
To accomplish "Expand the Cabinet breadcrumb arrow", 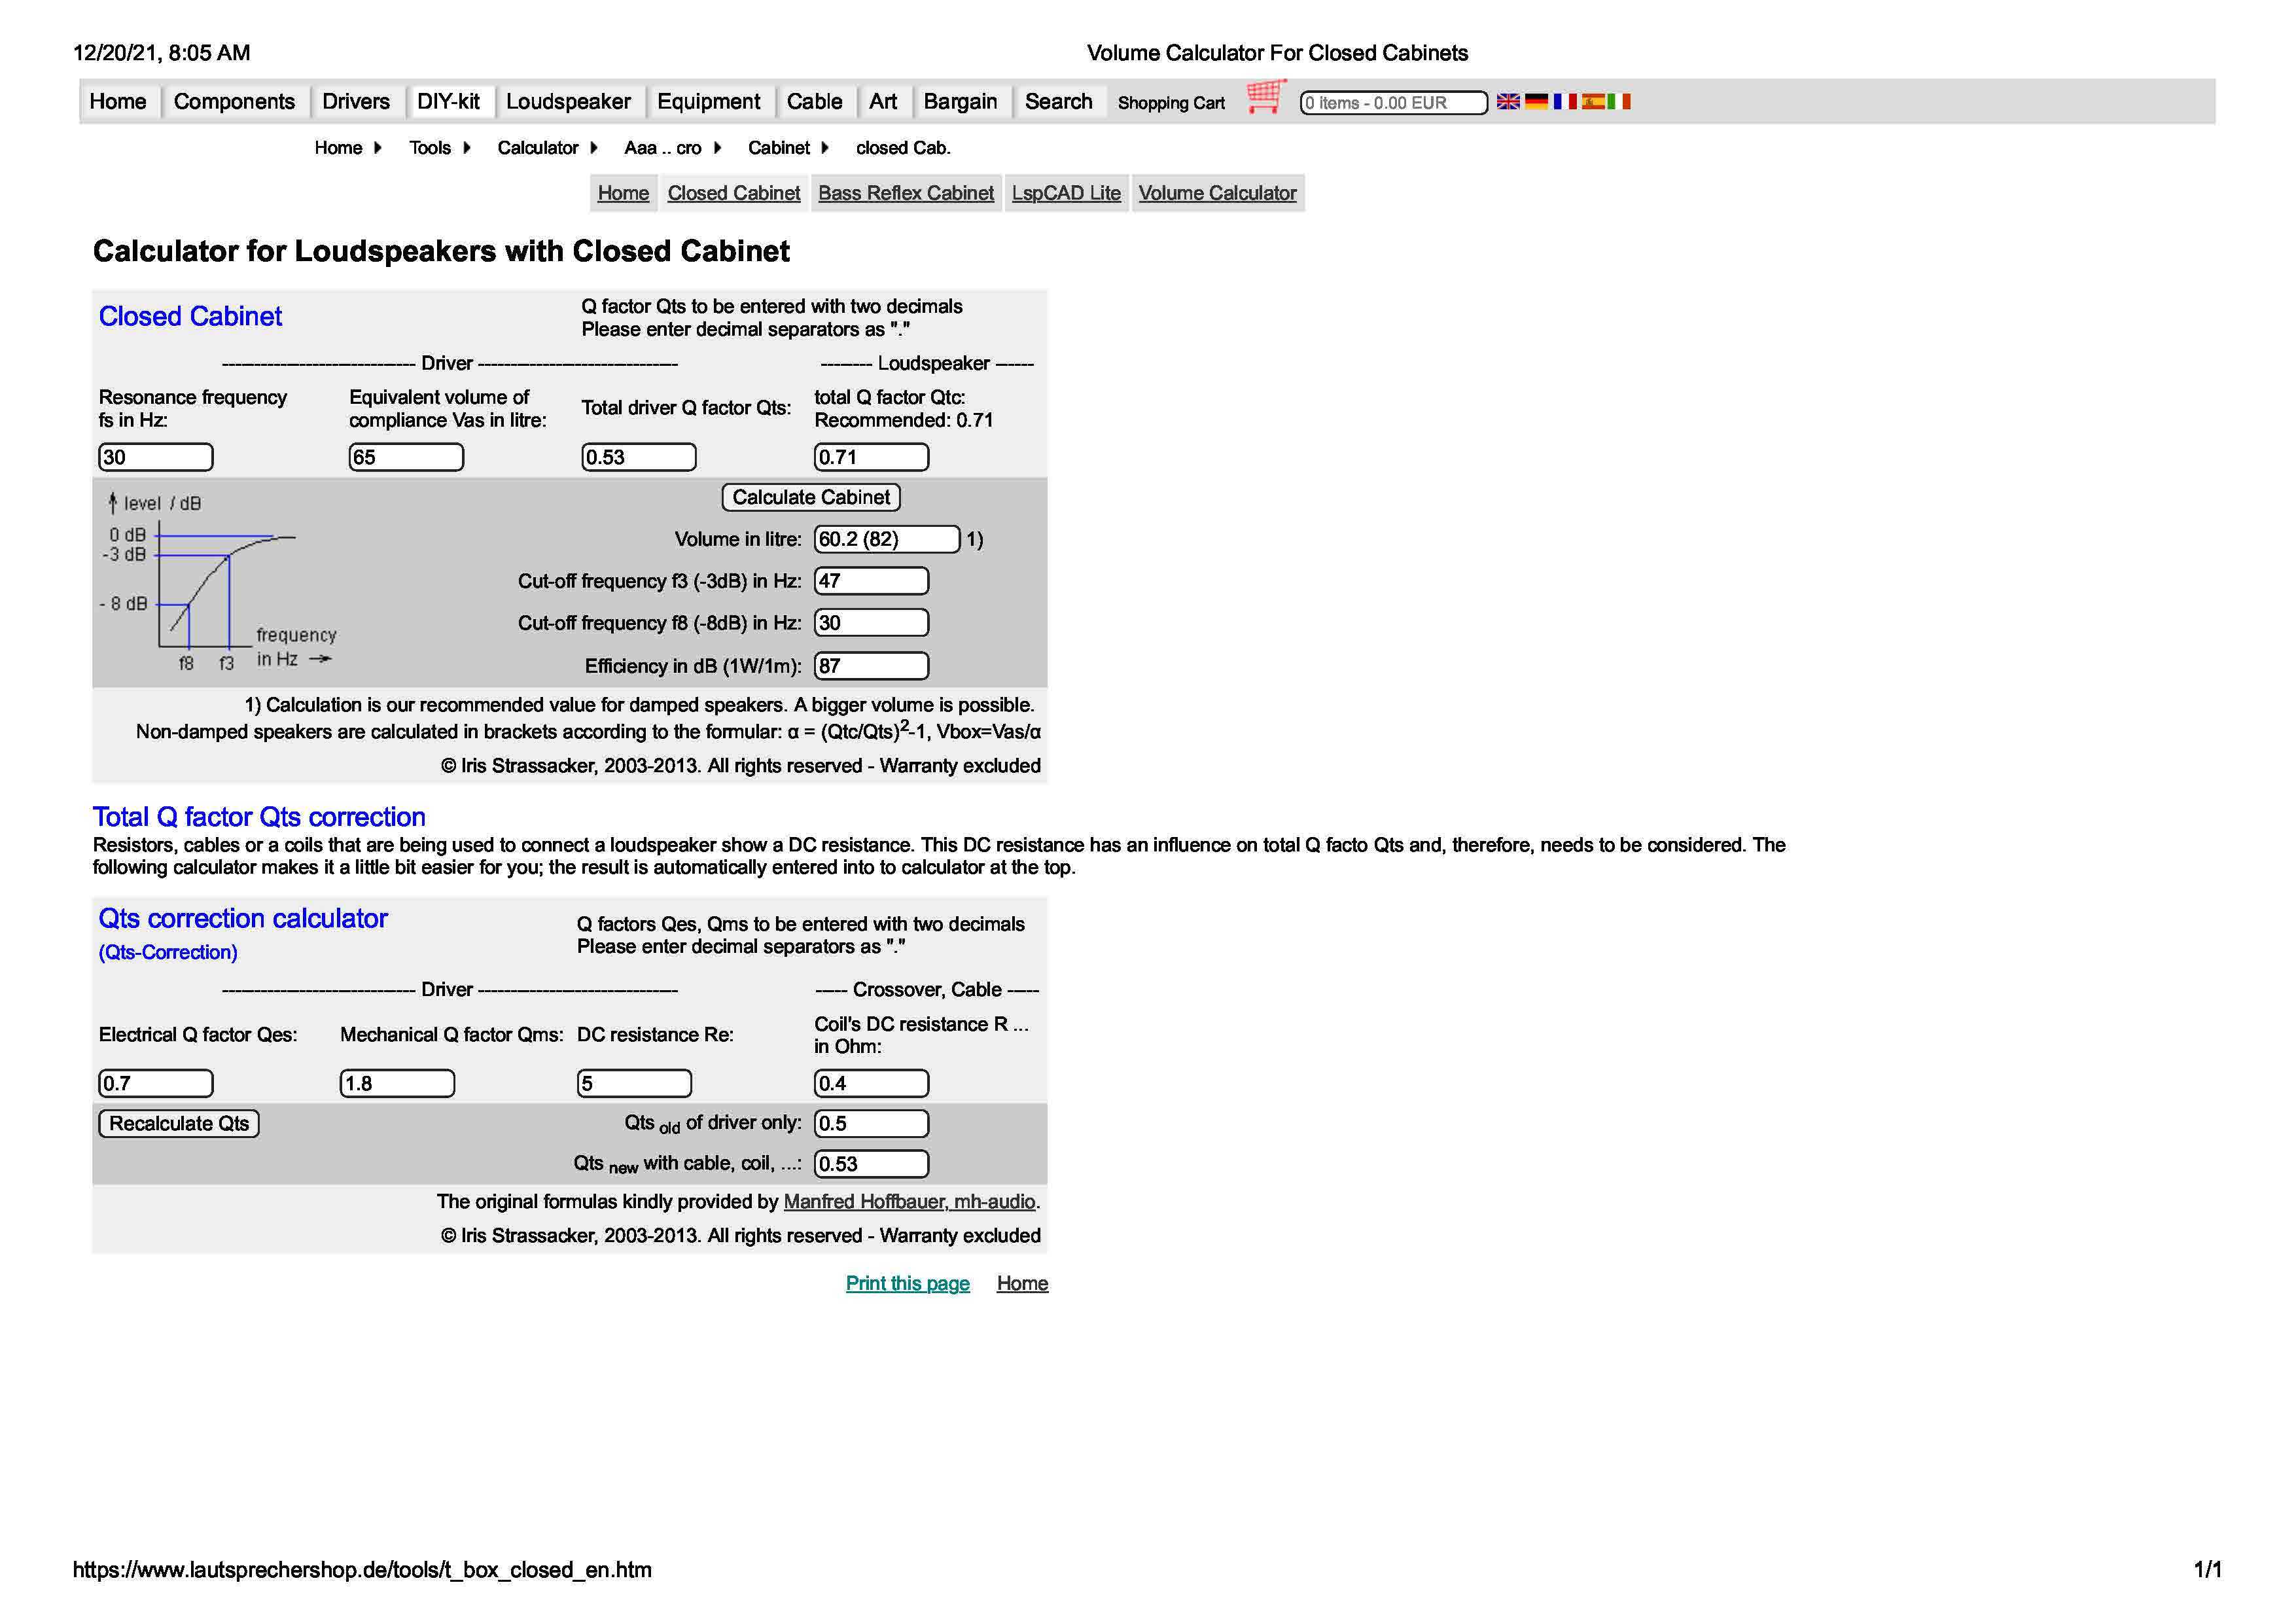I will click(x=825, y=148).
